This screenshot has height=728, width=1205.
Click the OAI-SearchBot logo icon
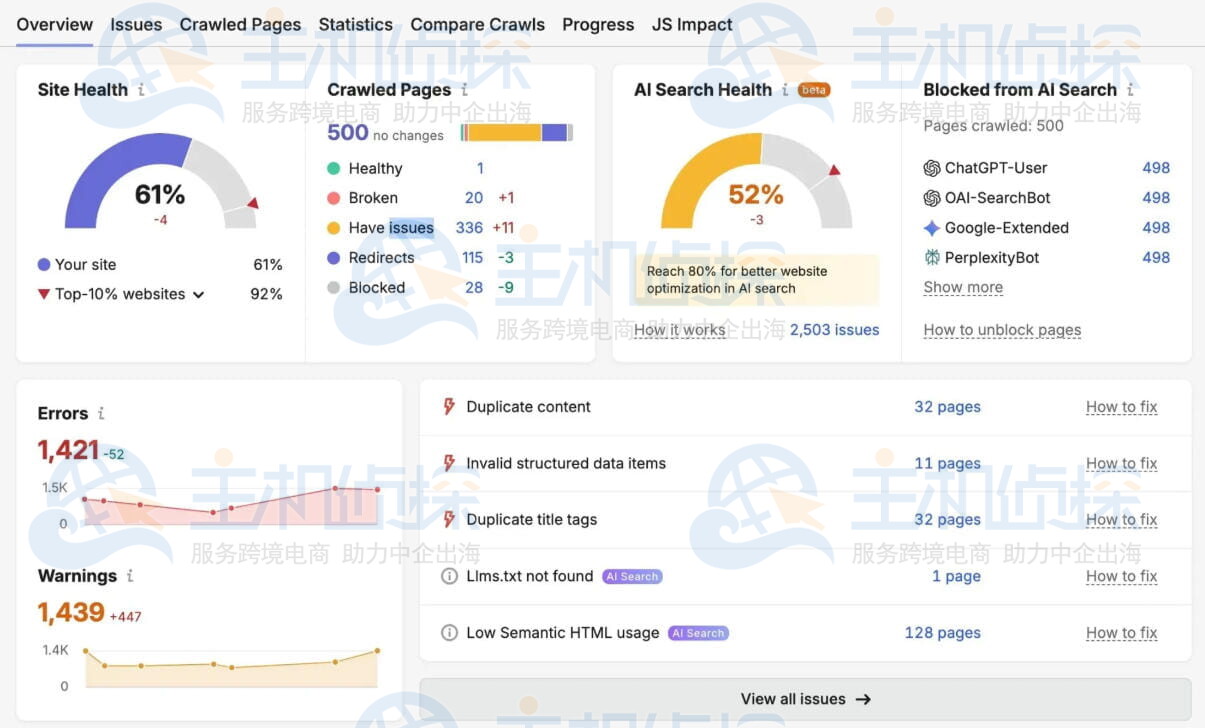pyautogui.click(x=932, y=198)
